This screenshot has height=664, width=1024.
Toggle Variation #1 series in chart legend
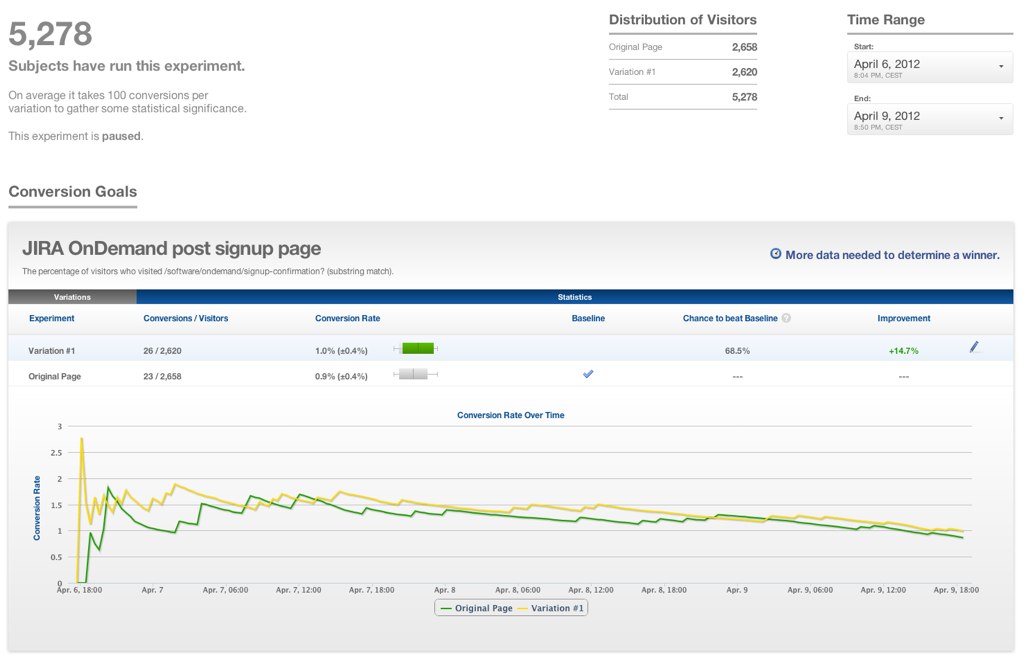click(x=551, y=608)
